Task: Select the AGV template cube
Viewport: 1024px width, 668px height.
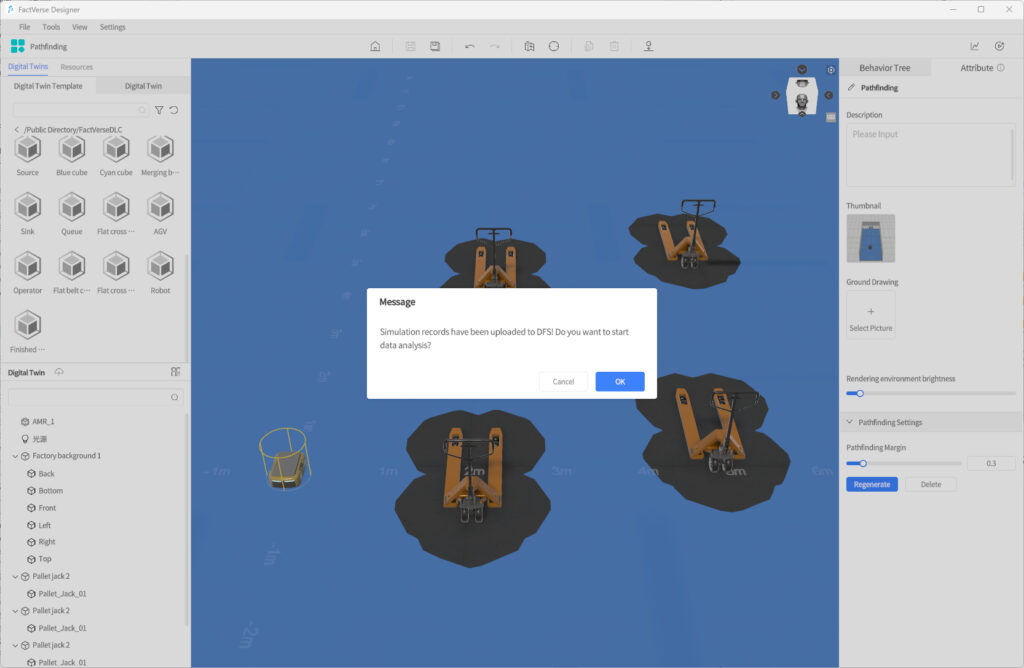Action: coord(160,208)
